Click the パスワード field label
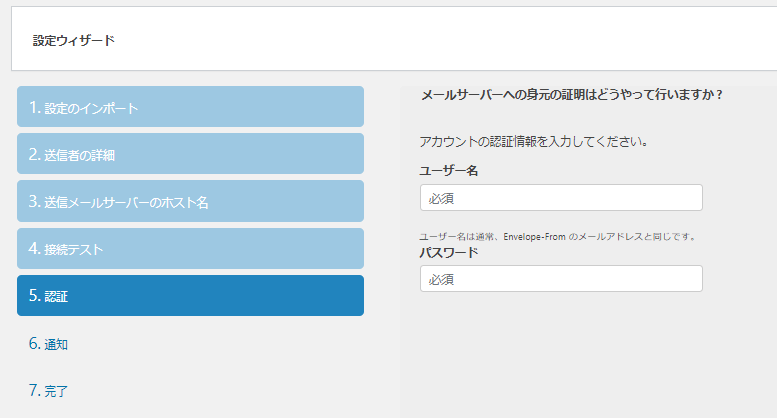Image resolution: width=777 pixels, height=418 pixels. pos(448,252)
